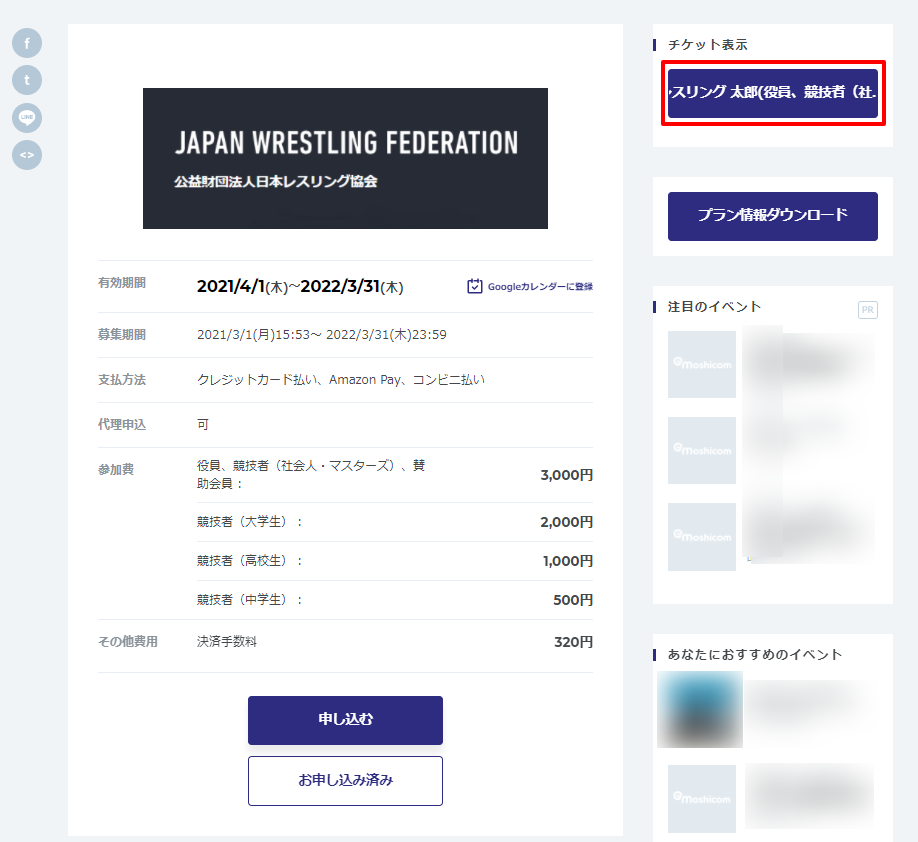Click the calendar icon next to Googleカレンダーに登録

click(x=473, y=286)
